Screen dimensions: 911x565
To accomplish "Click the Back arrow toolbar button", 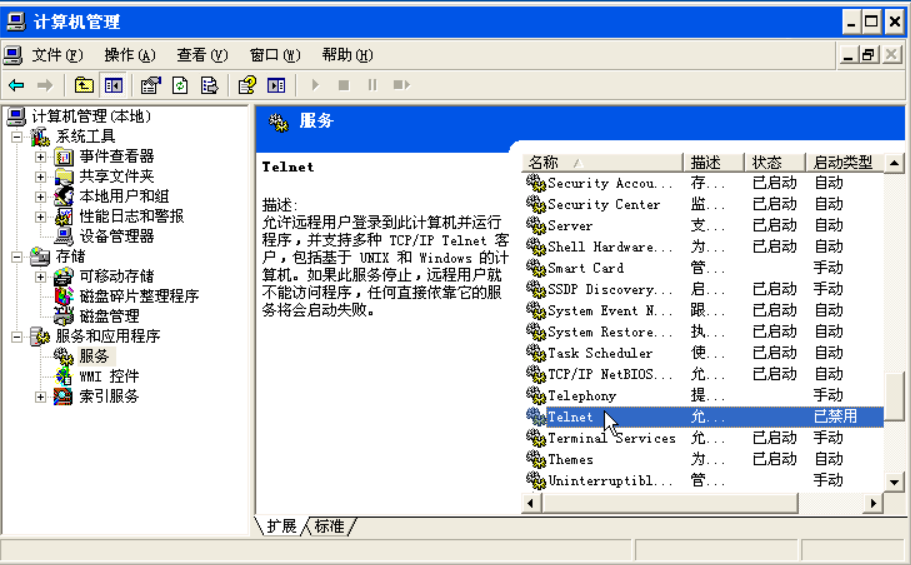I will point(16,85).
